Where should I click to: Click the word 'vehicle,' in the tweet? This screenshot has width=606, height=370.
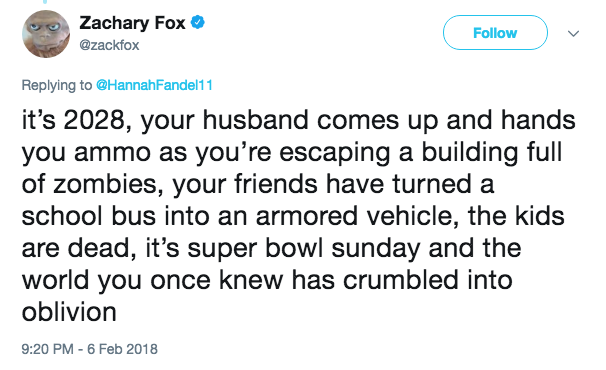click(413, 216)
